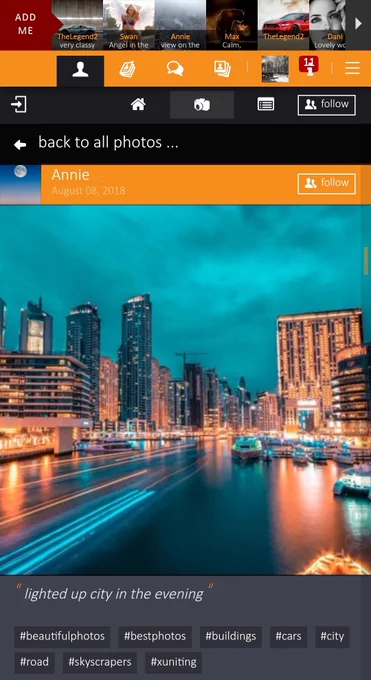Open TheLegend2 red car thumbnail
371x680 pixels.
(283, 25)
